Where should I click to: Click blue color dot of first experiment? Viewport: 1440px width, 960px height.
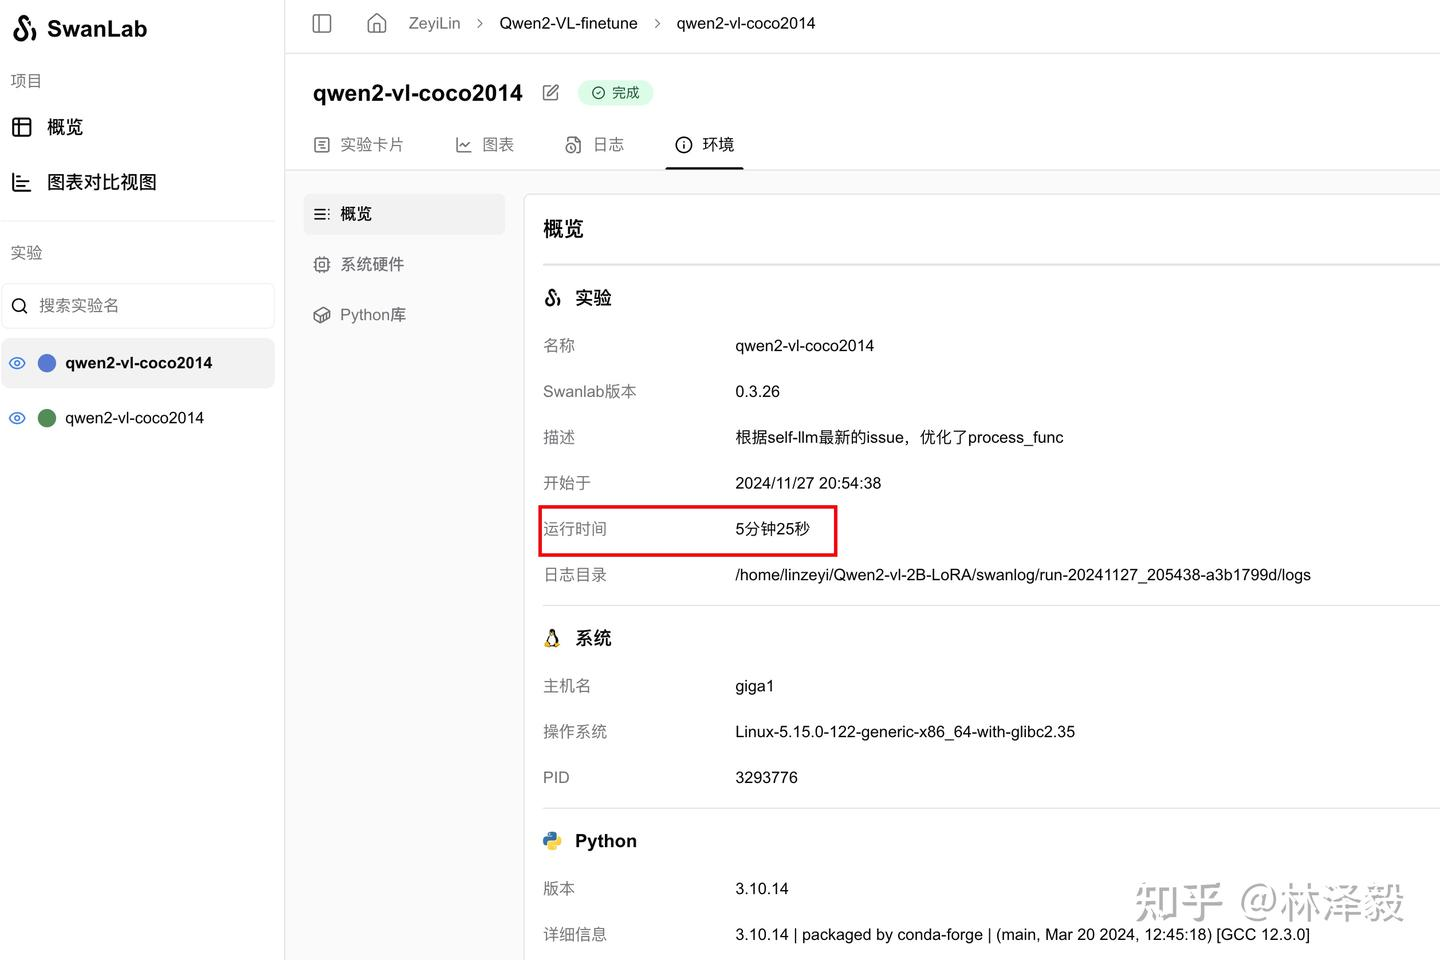pos(47,363)
